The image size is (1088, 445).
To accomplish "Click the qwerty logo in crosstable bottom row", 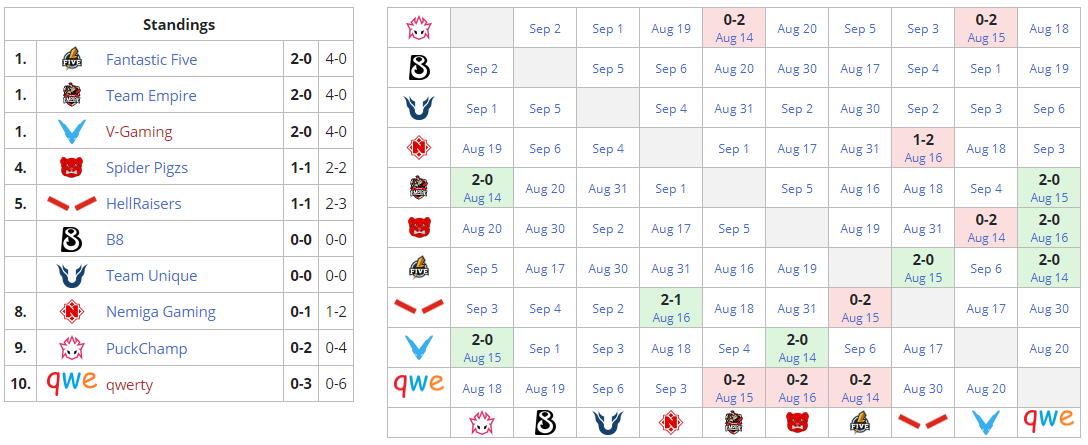I will point(1049,420).
